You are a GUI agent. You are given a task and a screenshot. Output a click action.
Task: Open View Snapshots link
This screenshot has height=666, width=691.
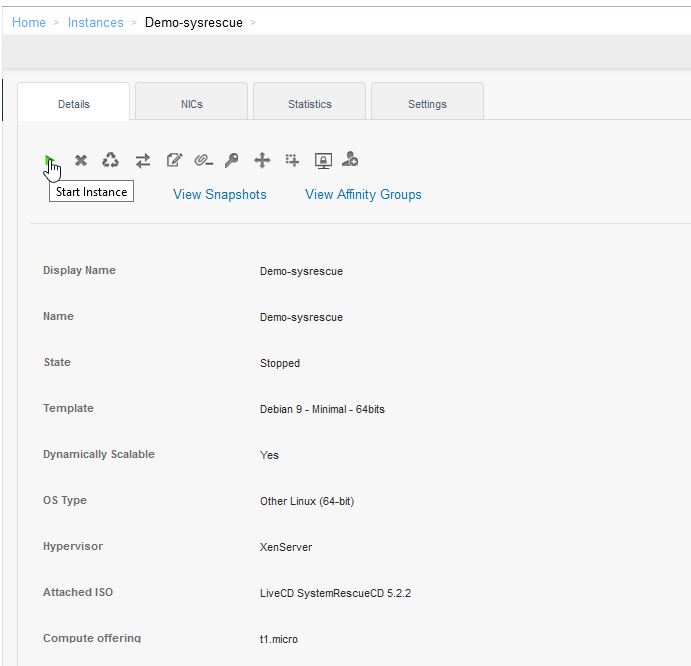point(219,194)
